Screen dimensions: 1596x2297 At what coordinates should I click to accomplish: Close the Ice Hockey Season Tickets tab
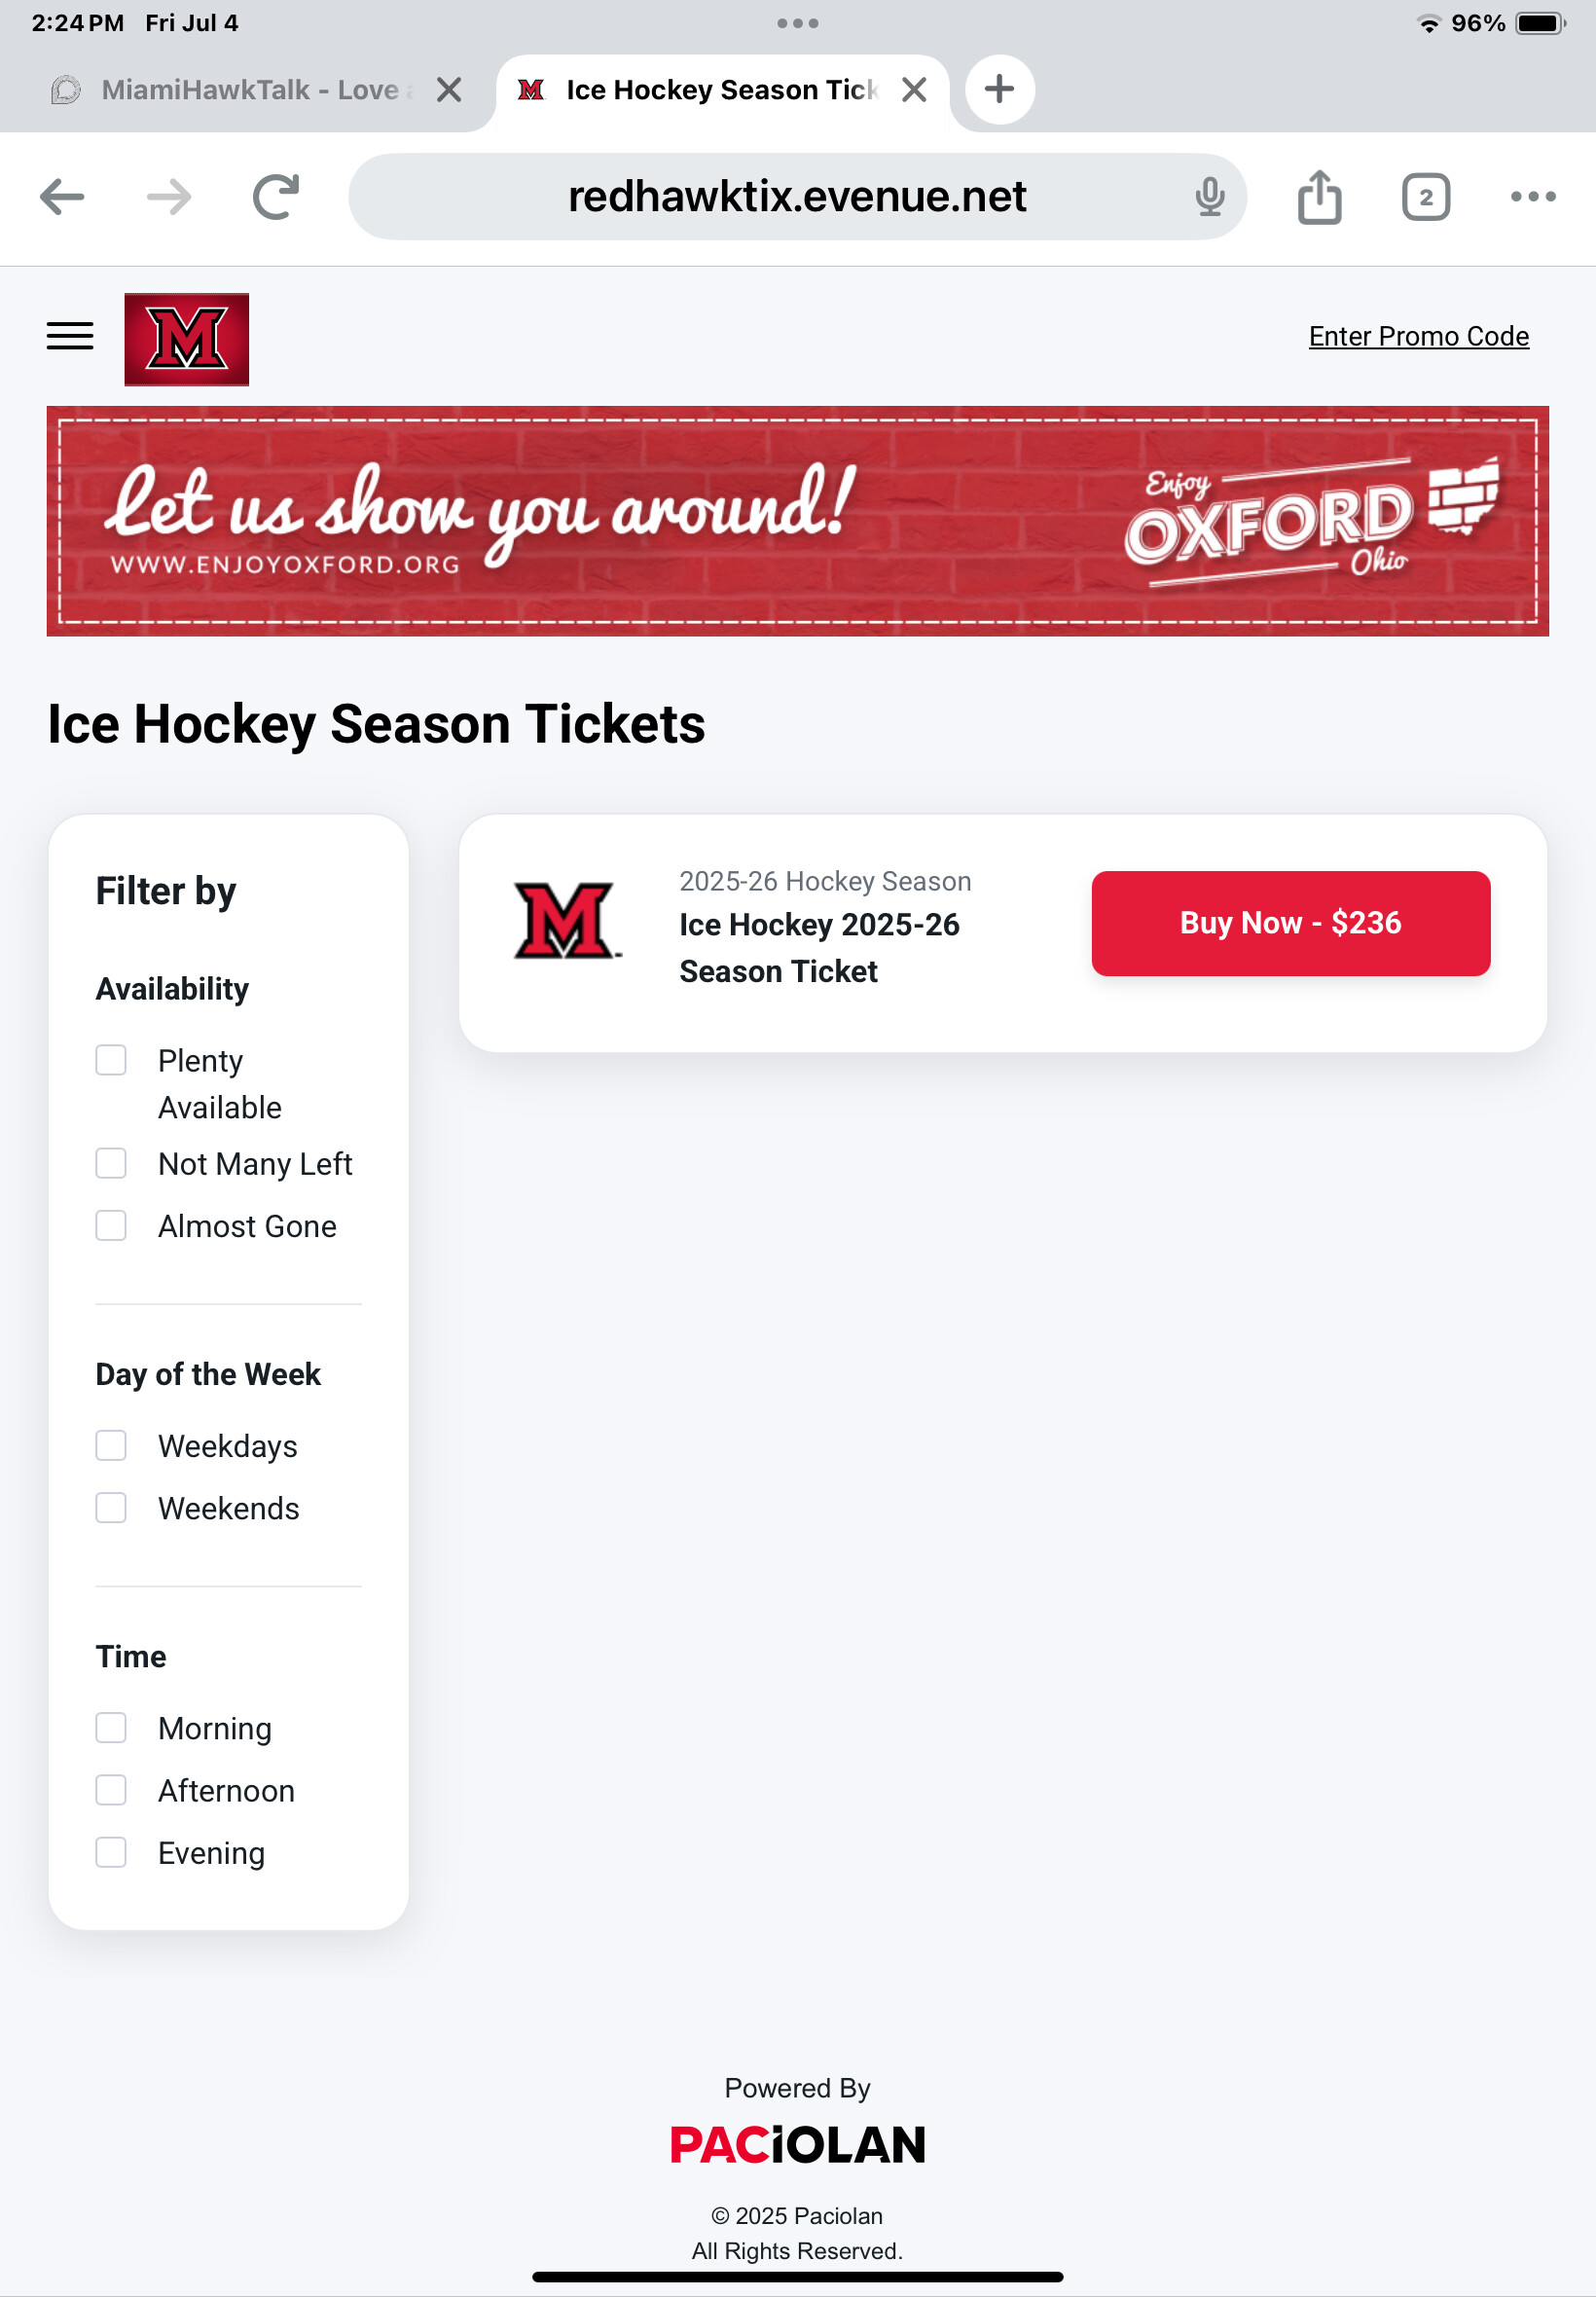coord(913,90)
